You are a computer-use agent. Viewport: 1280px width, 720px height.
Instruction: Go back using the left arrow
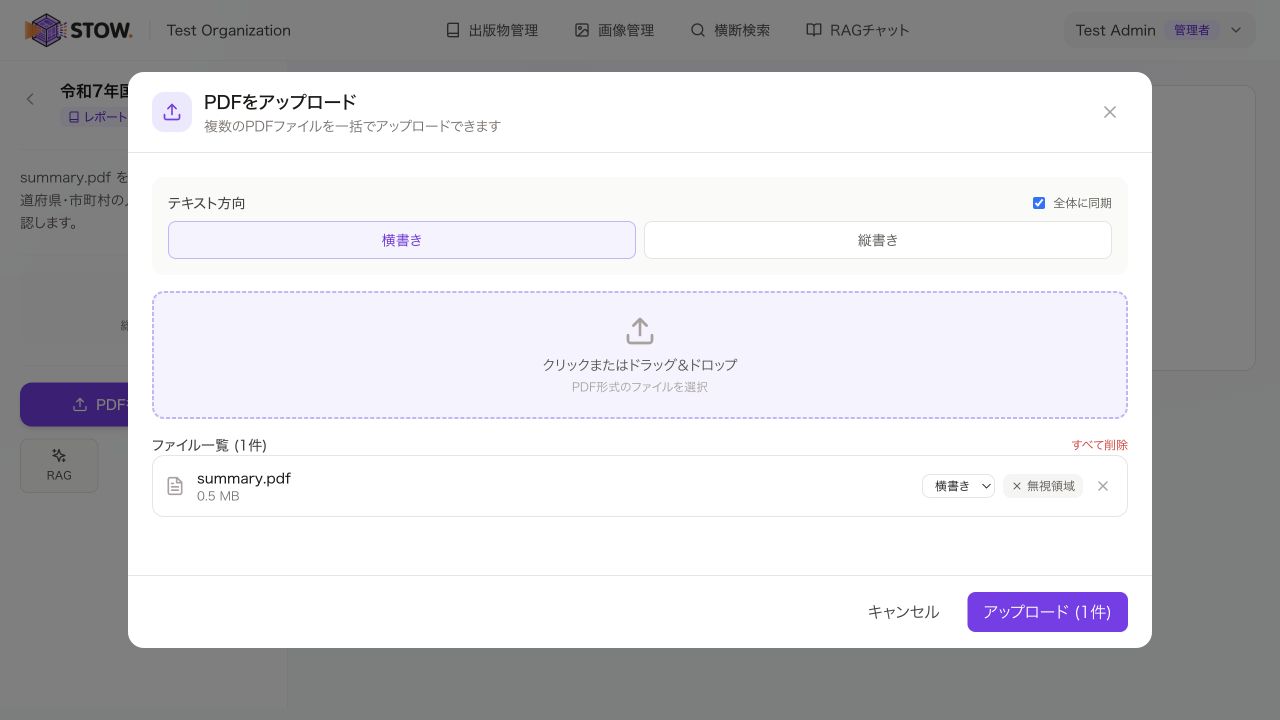30,99
